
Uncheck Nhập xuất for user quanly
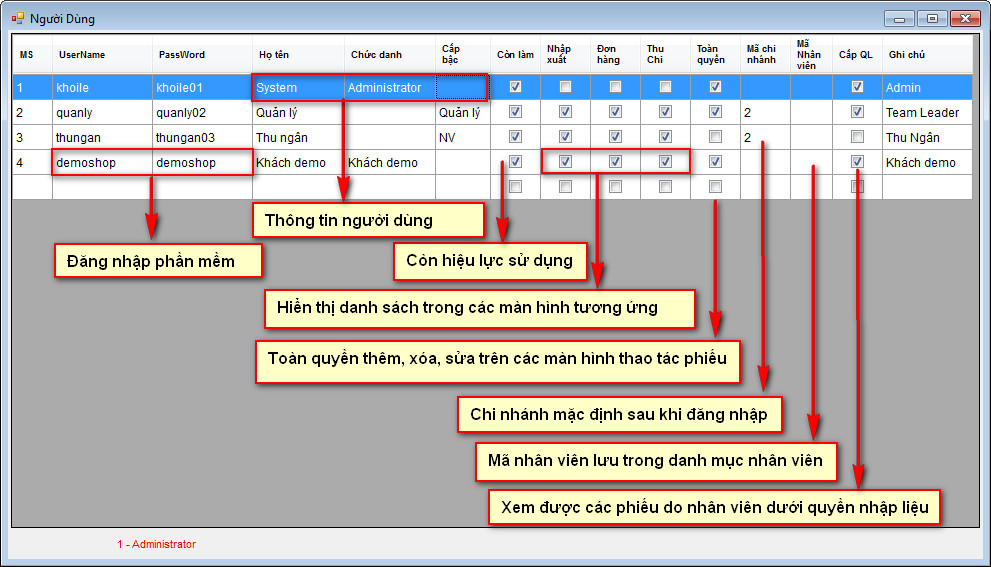point(565,112)
